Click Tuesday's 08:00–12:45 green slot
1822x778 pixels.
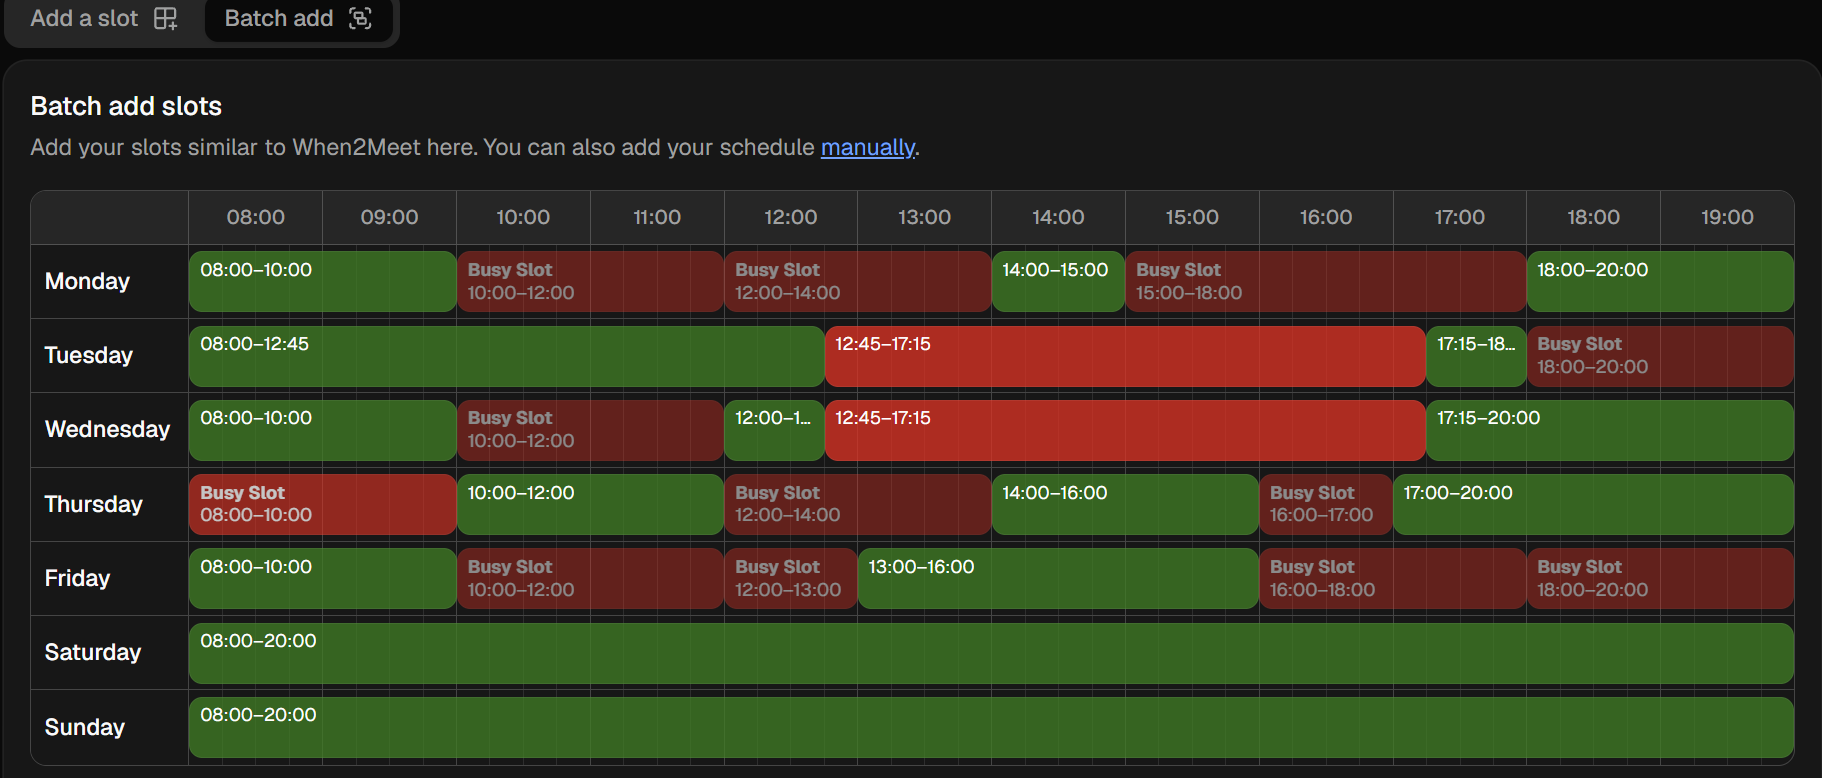tap(507, 356)
